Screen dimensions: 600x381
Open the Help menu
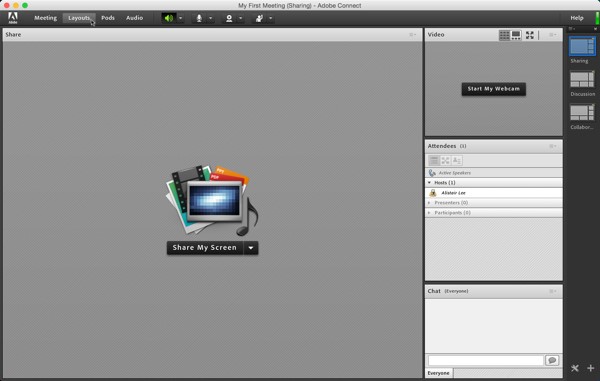point(577,18)
